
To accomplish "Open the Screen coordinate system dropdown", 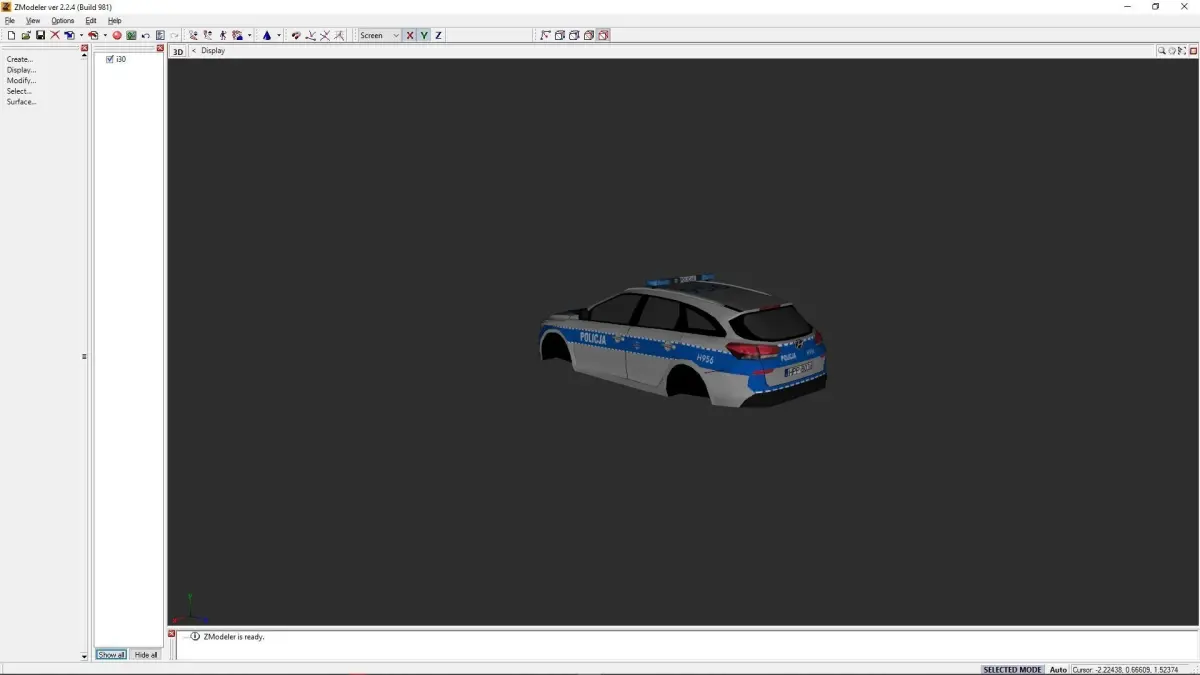I will 380,35.
